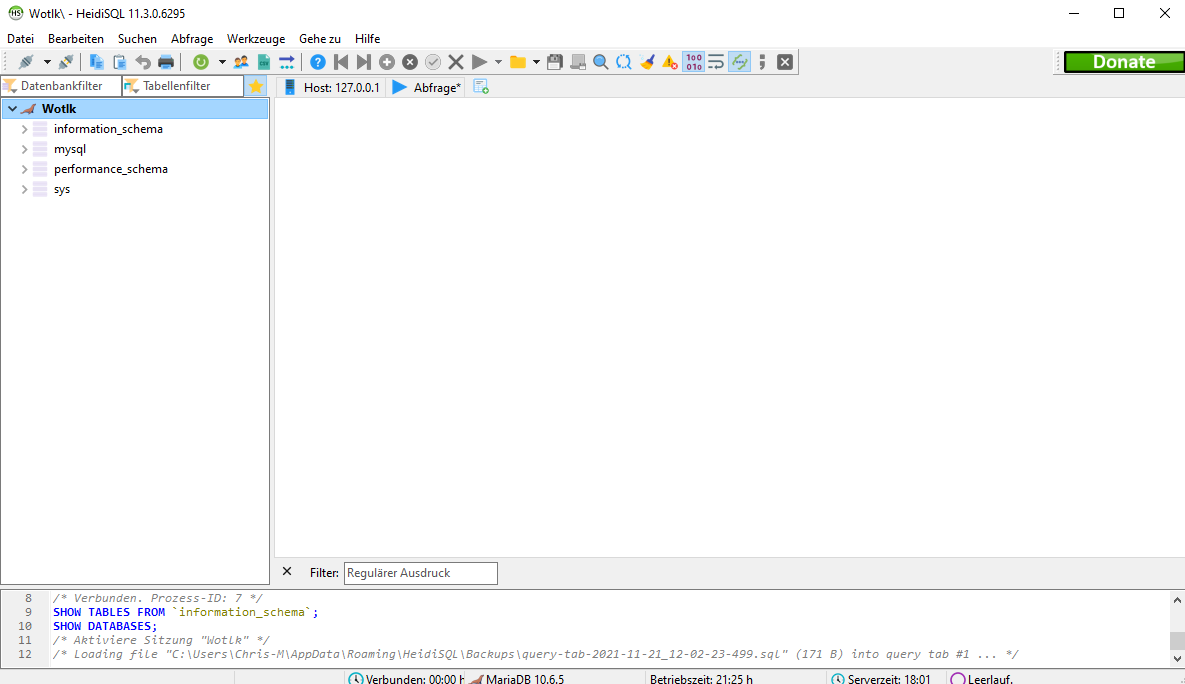The width and height of the screenshot is (1185, 684).
Task: Select information_schema in tree
Action: tap(108, 129)
